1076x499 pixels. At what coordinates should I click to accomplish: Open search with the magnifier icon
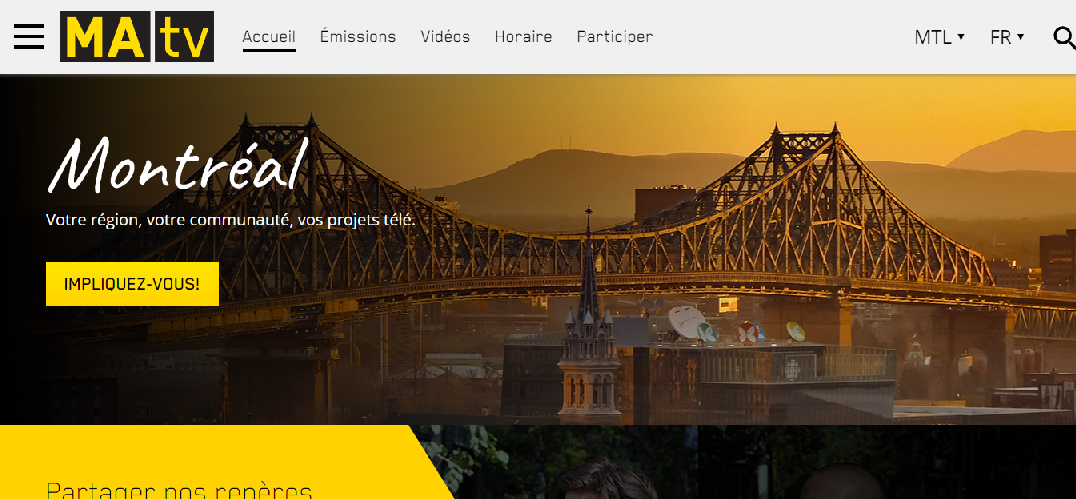pyautogui.click(x=1064, y=38)
